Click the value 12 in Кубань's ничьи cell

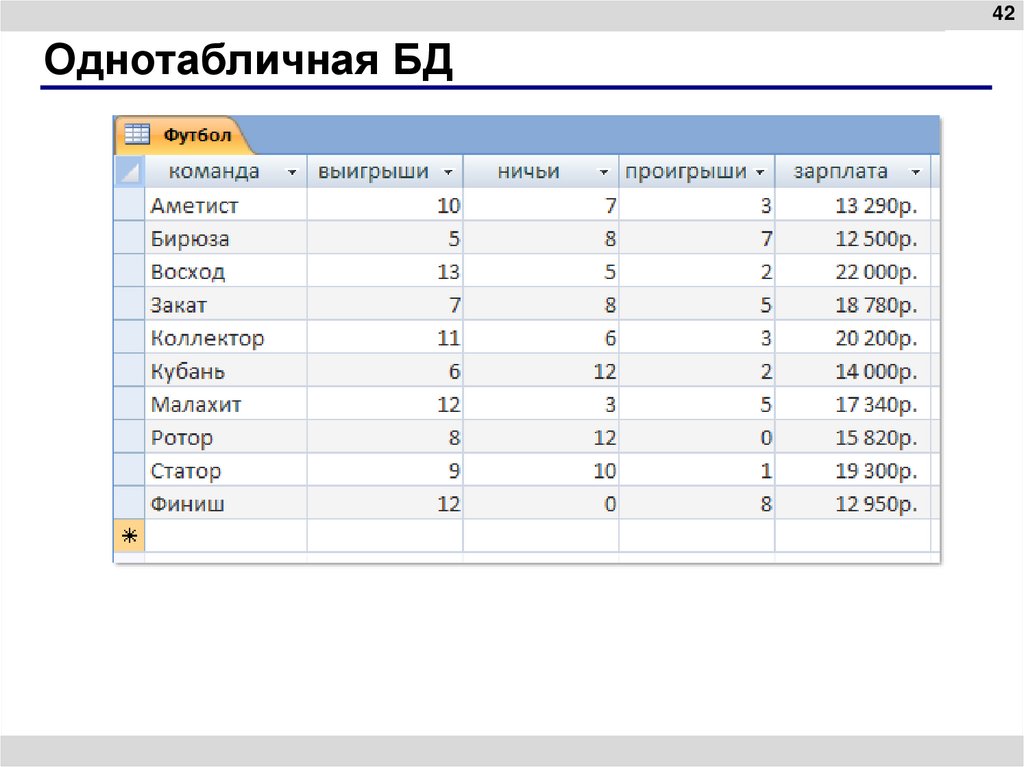[x=605, y=371]
